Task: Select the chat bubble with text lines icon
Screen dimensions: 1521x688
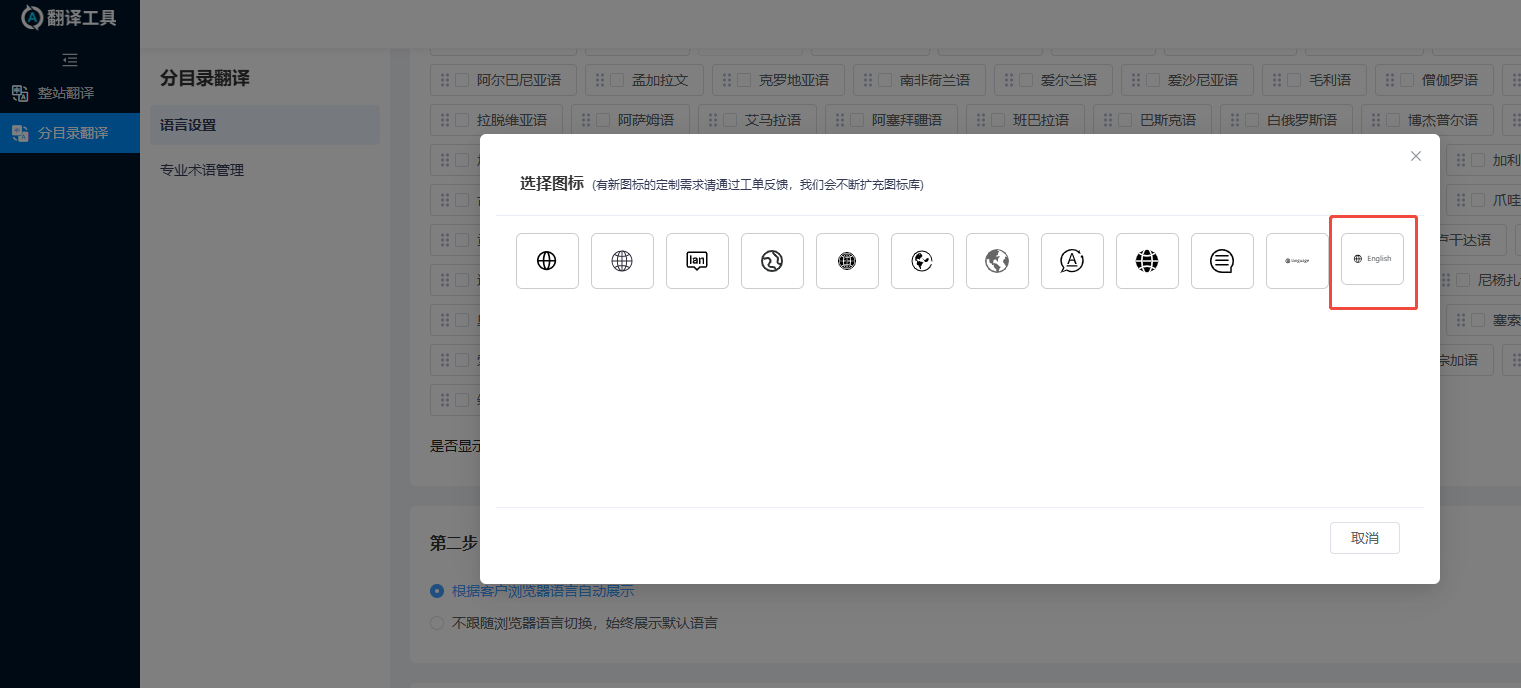Action: [1222, 260]
